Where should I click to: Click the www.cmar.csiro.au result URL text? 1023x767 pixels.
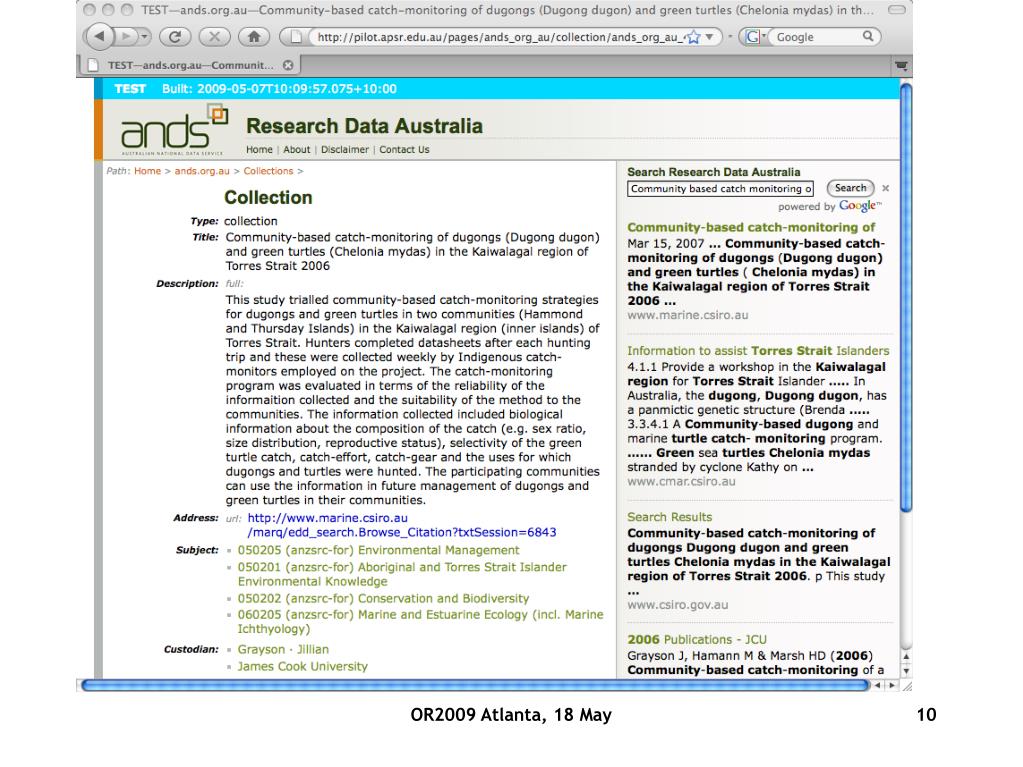681,481
